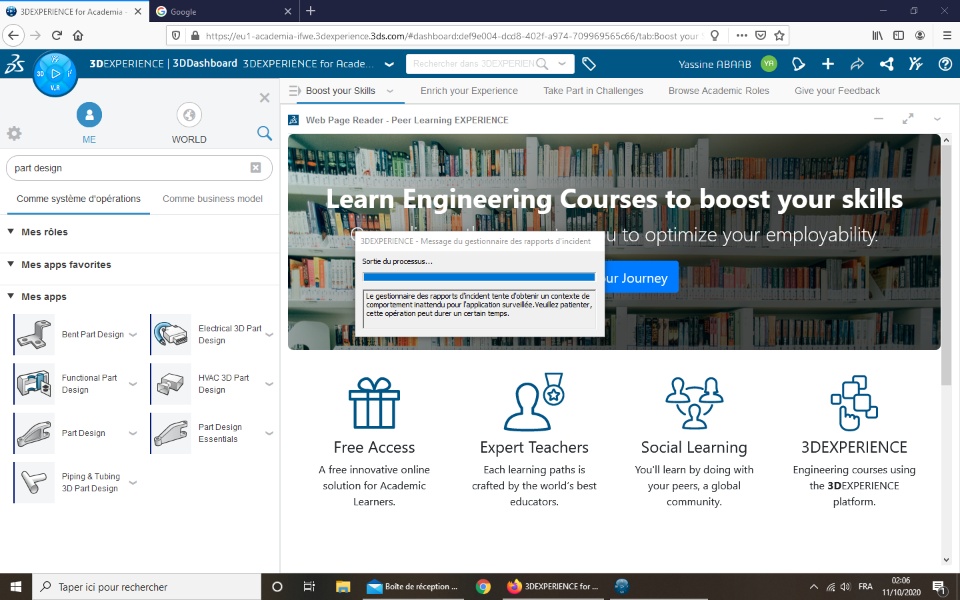Collapse the Mes rôles section

(11, 231)
